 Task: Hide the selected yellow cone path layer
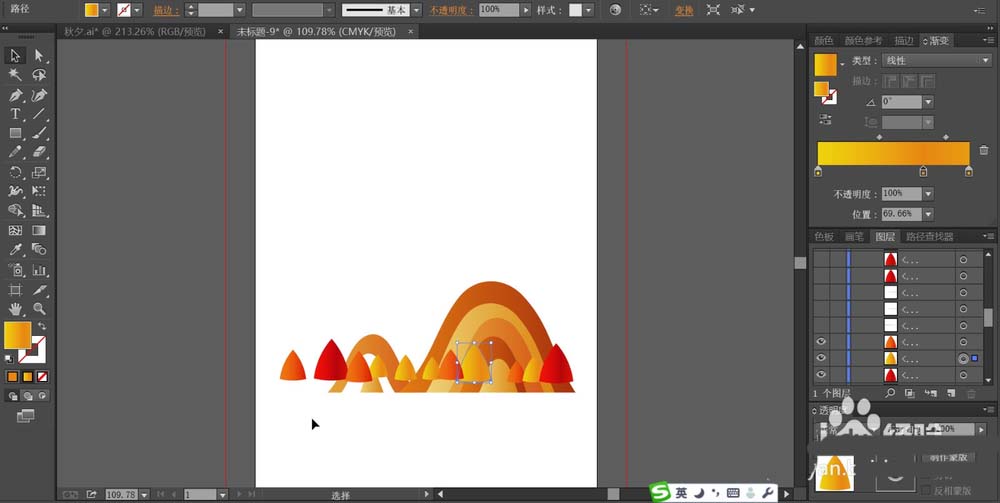pos(821,358)
